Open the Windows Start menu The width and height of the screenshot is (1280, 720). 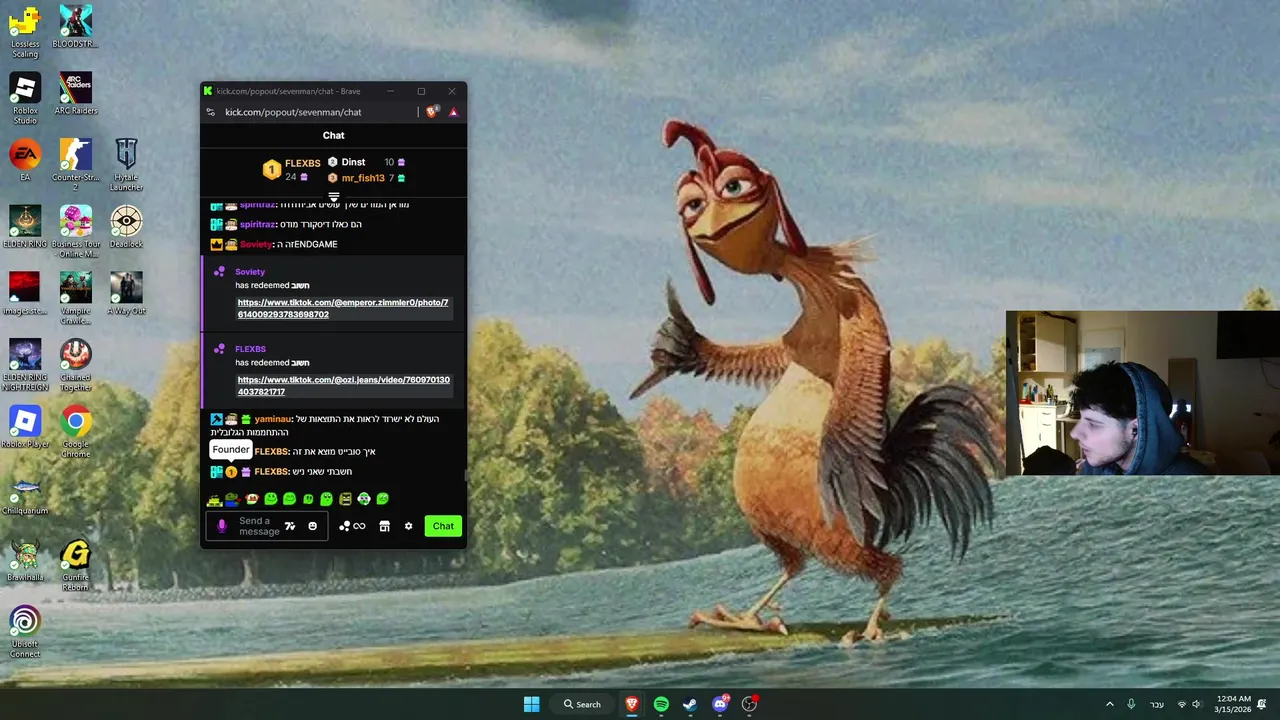pyautogui.click(x=532, y=704)
